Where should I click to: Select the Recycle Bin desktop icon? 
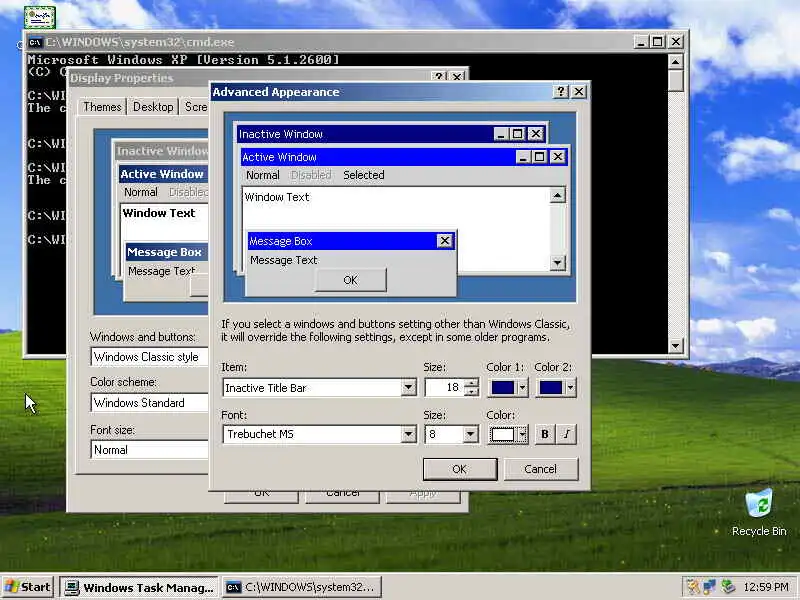coord(759,512)
